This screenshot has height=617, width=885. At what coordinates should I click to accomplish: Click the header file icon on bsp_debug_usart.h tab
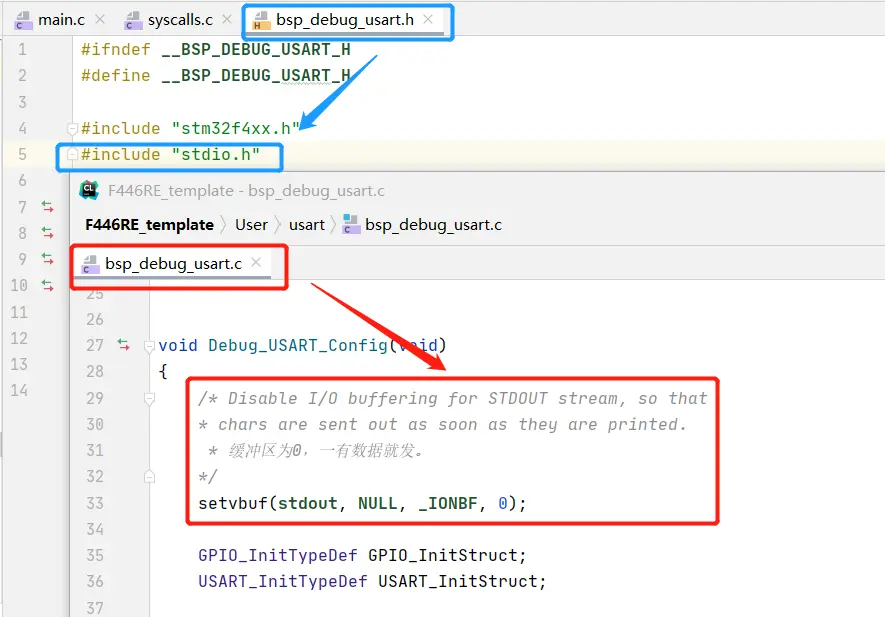261,21
